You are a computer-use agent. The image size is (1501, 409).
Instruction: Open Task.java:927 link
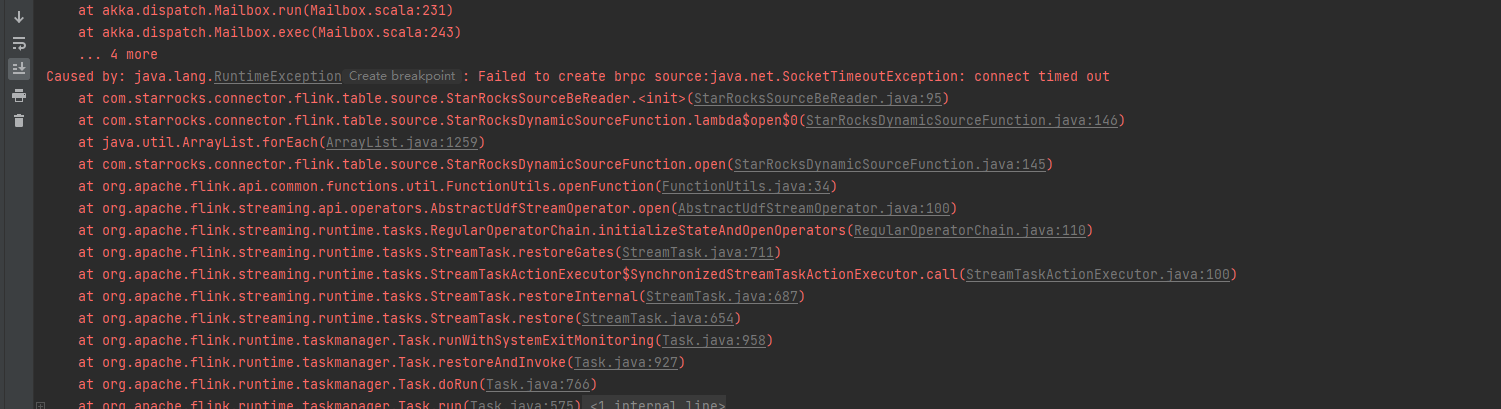625,362
